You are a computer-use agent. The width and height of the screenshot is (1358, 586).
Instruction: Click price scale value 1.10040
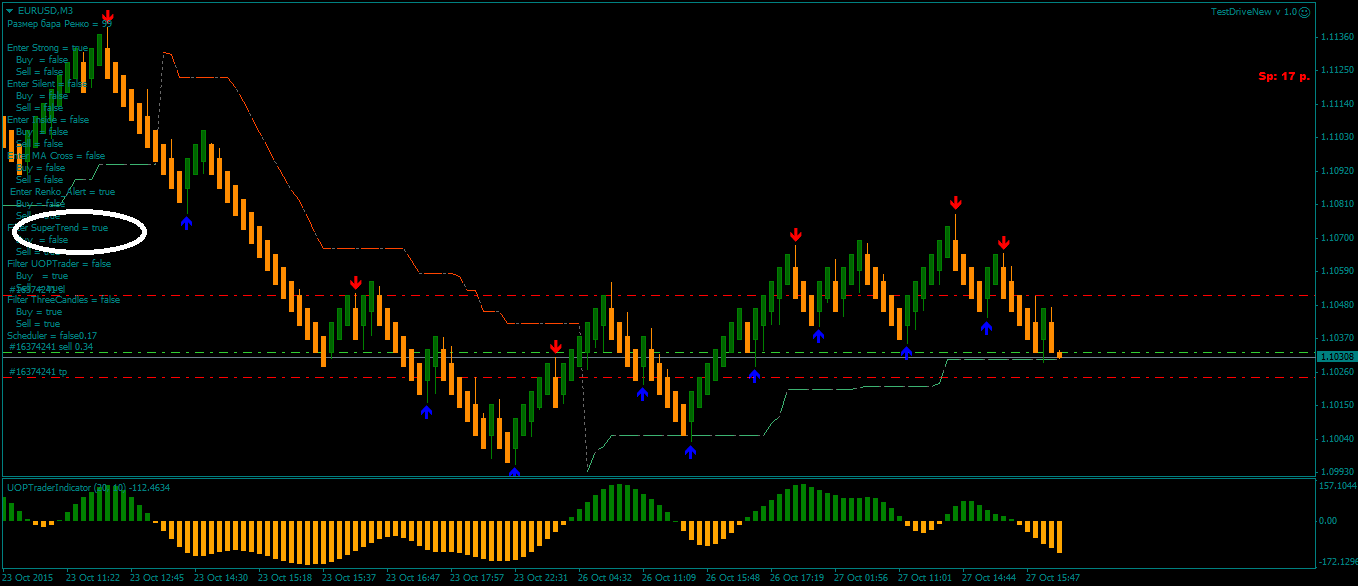(1337, 439)
